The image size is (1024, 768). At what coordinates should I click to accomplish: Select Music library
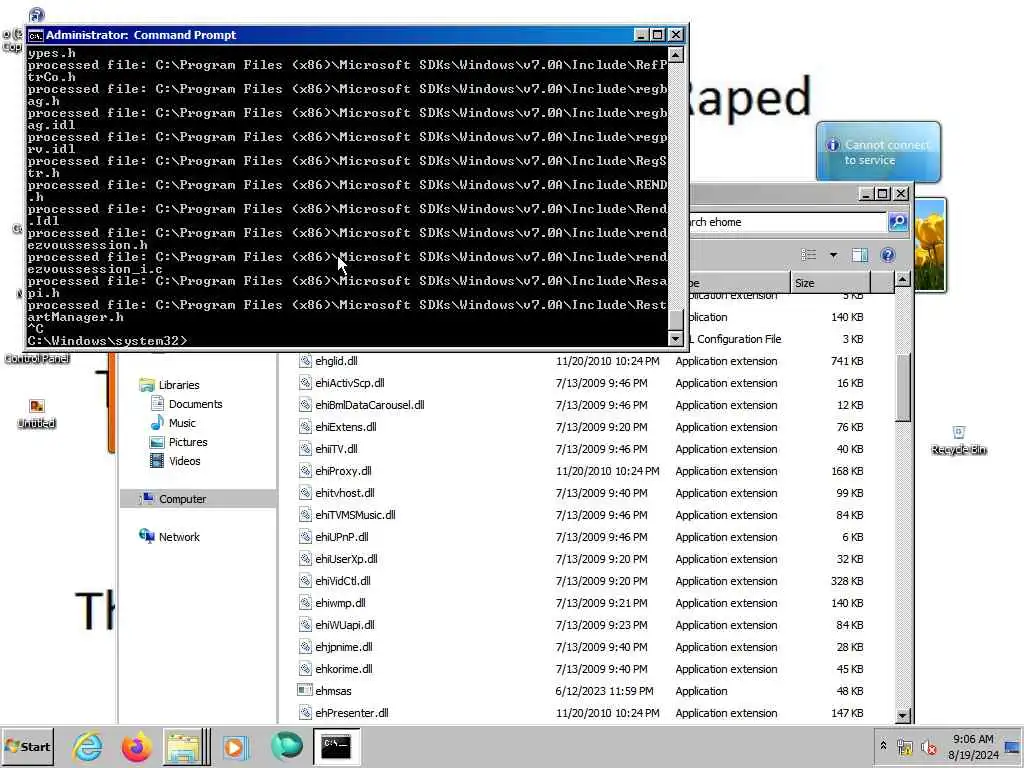pyautogui.click(x=182, y=423)
